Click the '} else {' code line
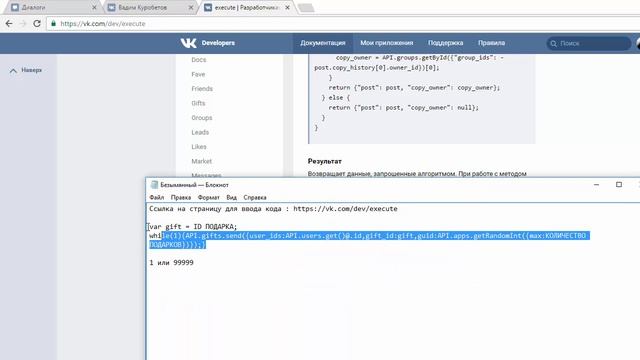This screenshot has height=360, width=640. click(336, 98)
